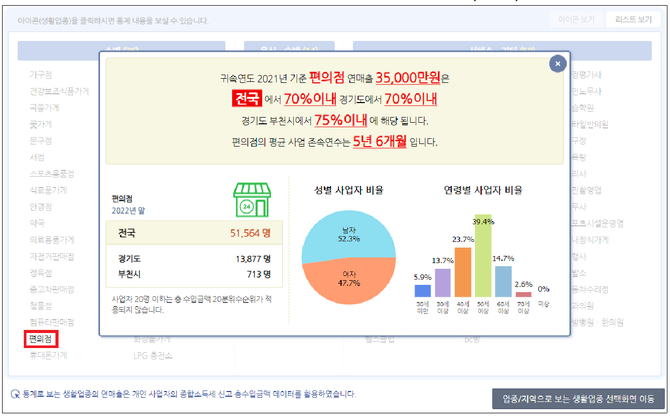
Task: Select 컴퓨터판매점 in the left list
Action: [x=50, y=322]
